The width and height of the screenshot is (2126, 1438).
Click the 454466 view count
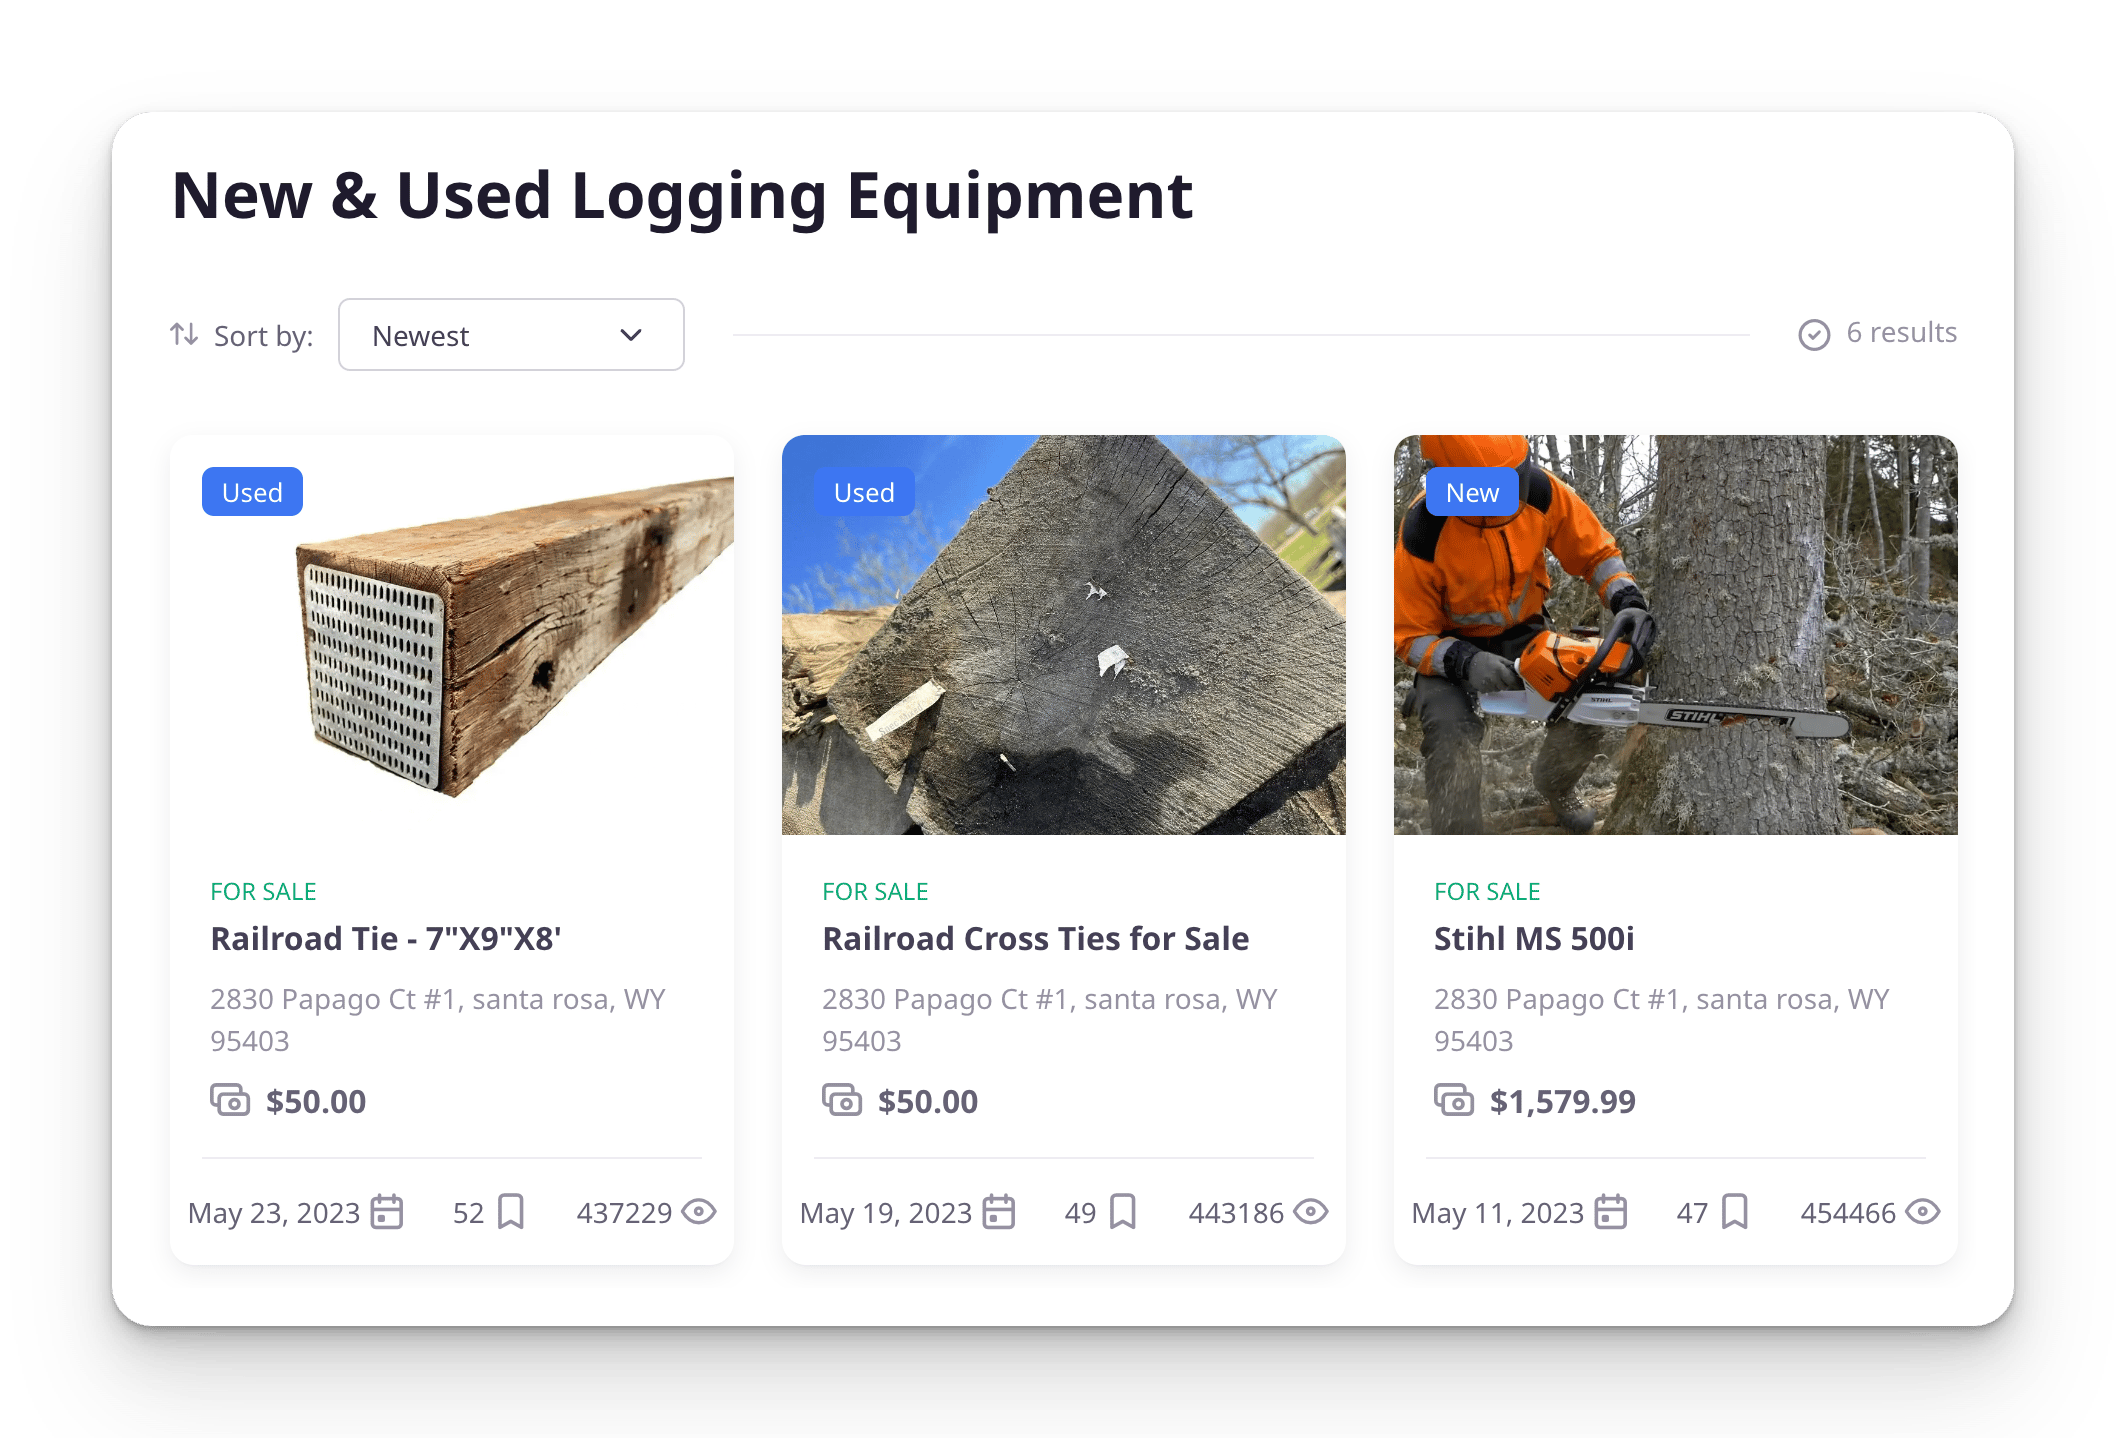1848,1213
